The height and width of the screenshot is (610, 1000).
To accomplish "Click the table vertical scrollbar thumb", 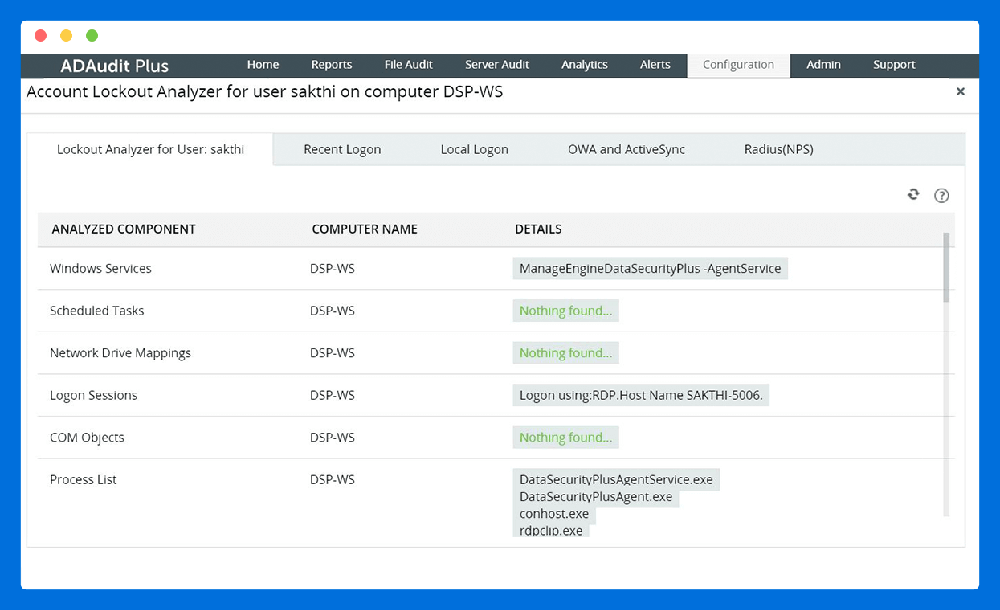I will (x=946, y=267).
